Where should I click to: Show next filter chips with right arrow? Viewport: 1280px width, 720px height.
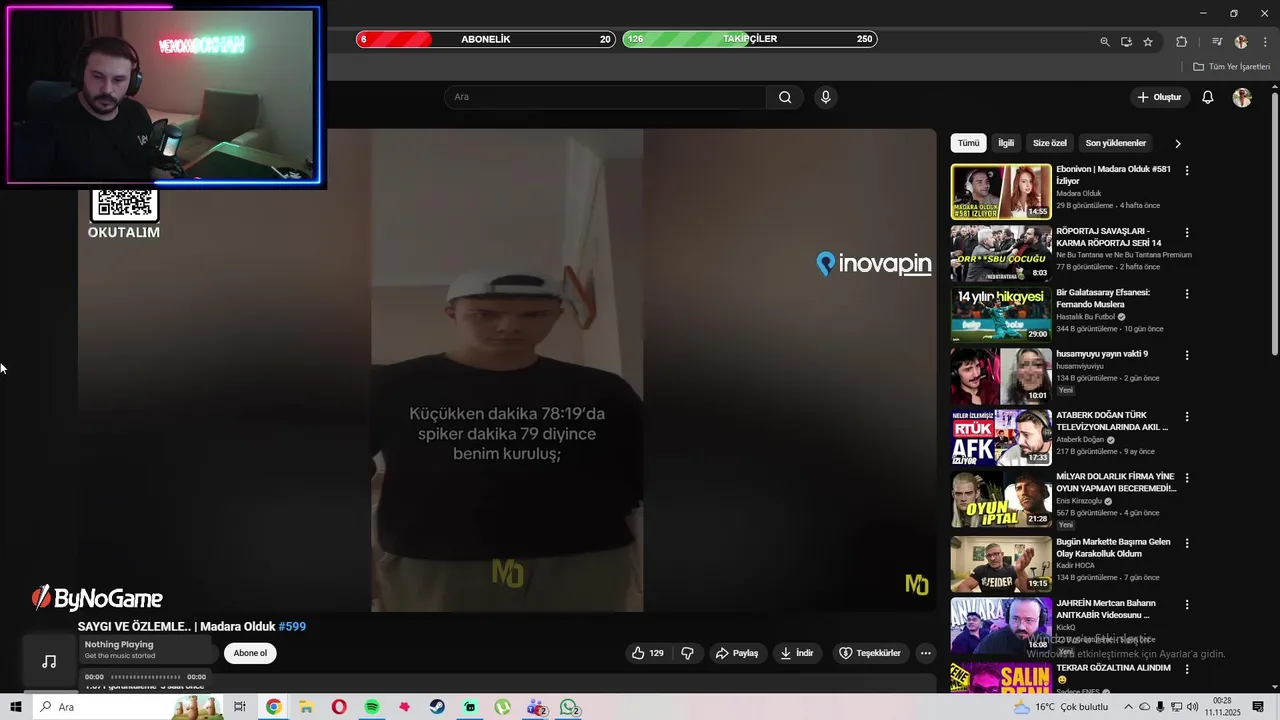click(1177, 143)
